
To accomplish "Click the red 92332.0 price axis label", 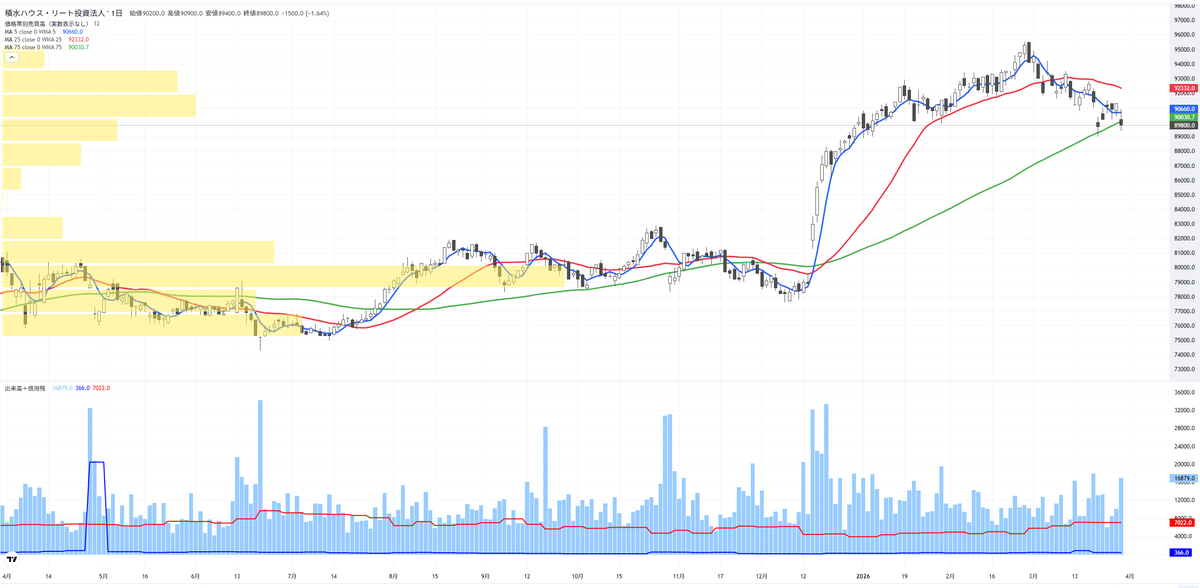I will (x=1183, y=88).
